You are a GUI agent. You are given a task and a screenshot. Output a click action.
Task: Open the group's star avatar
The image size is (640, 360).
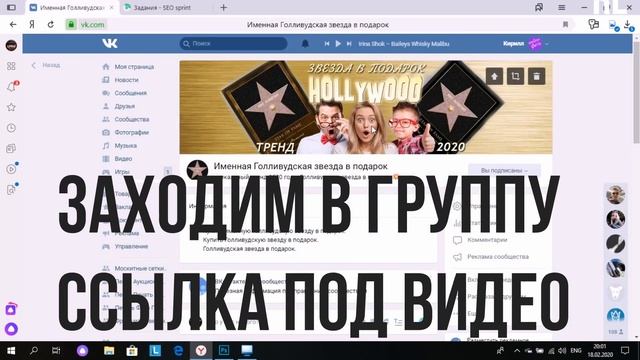point(198,169)
